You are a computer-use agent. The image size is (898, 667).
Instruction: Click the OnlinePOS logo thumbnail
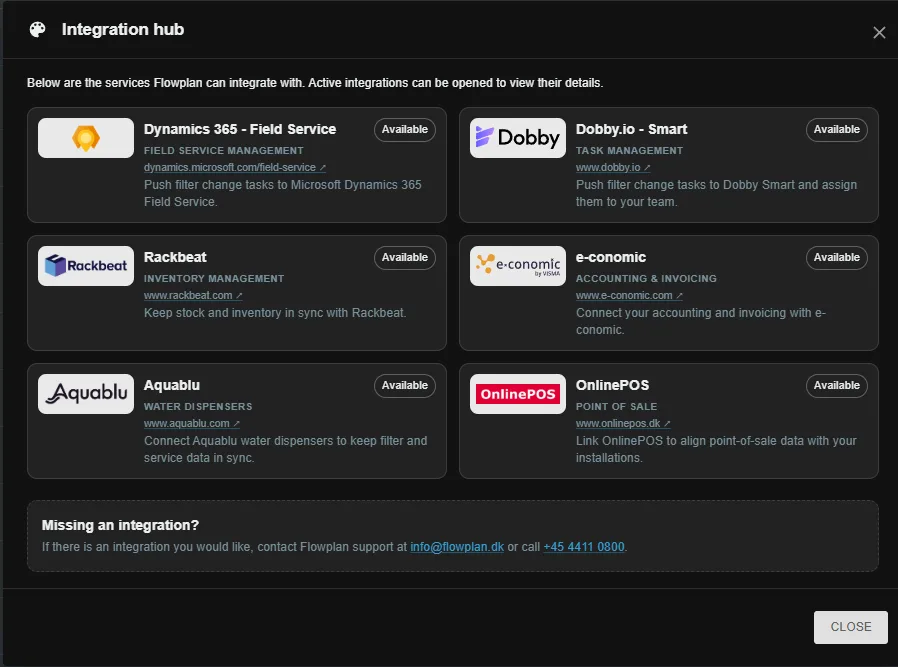tap(518, 394)
